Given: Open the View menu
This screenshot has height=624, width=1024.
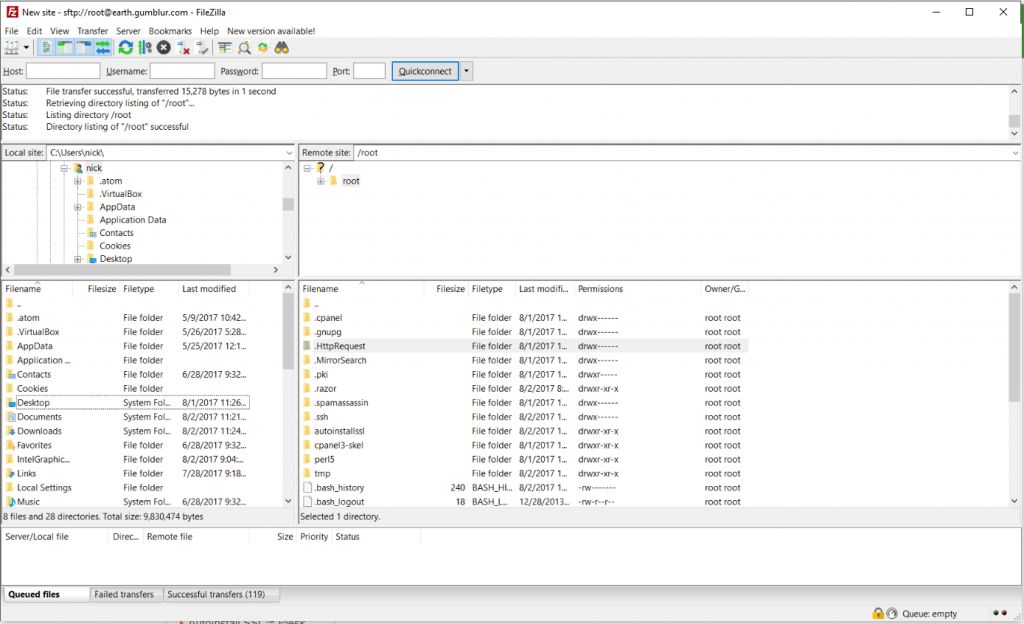Looking at the screenshot, I should pyautogui.click(x=59, y=31).
